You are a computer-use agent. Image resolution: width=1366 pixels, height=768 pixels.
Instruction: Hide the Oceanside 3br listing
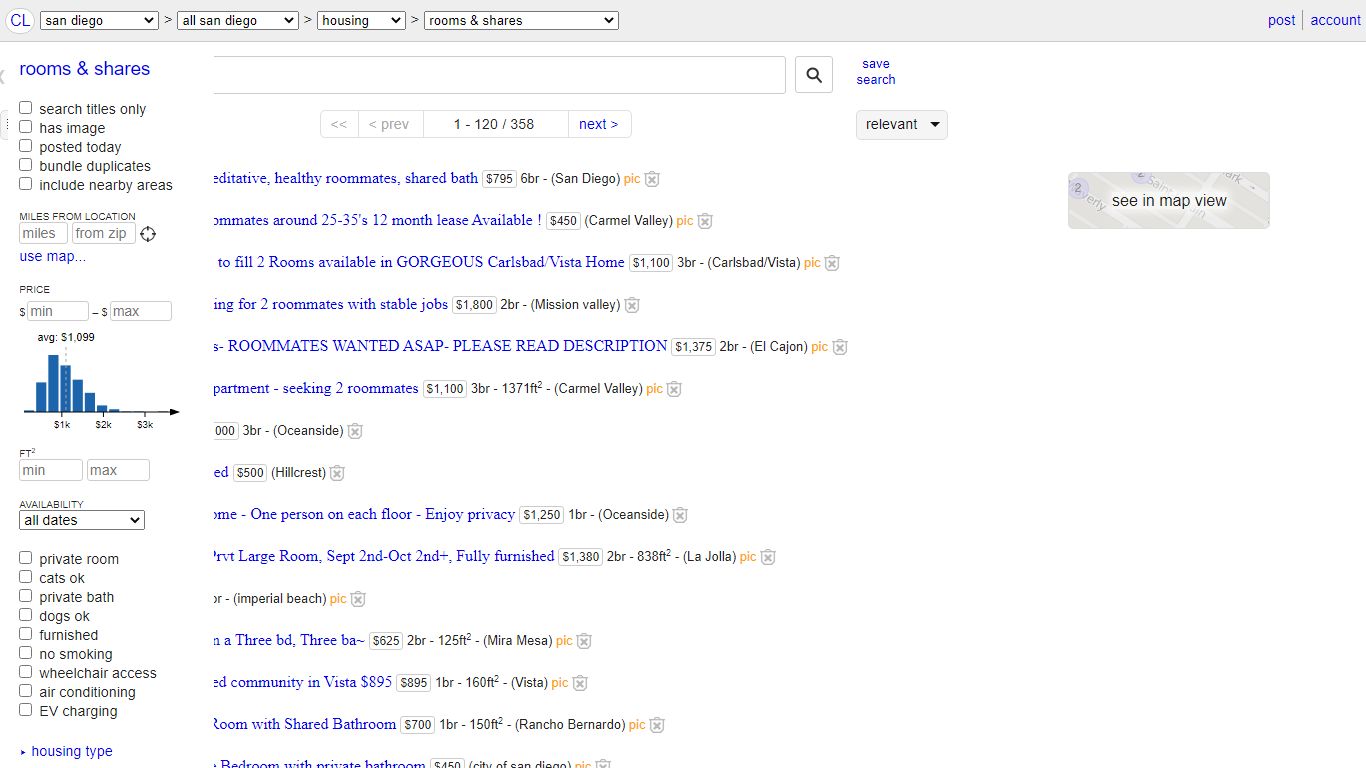point(355,431)
